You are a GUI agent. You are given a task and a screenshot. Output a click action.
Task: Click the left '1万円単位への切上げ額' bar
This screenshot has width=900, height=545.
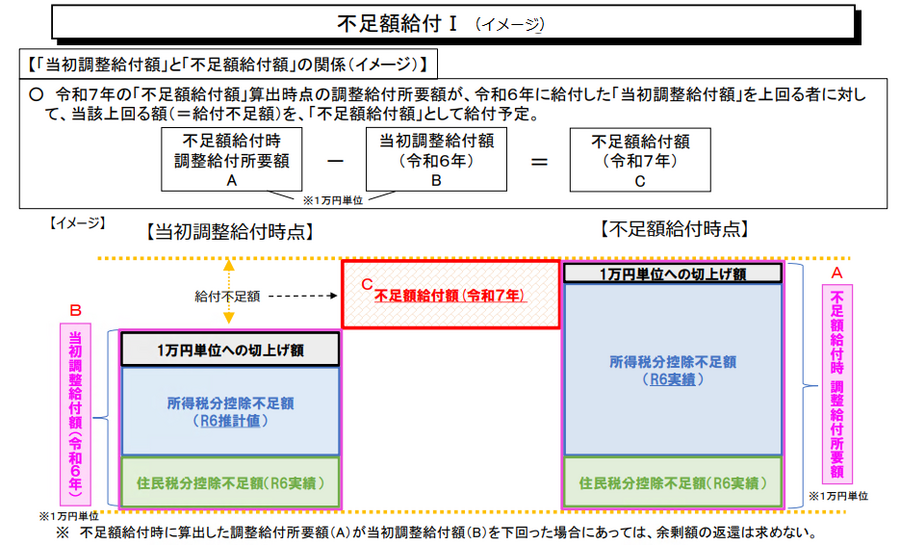(230, 350)
